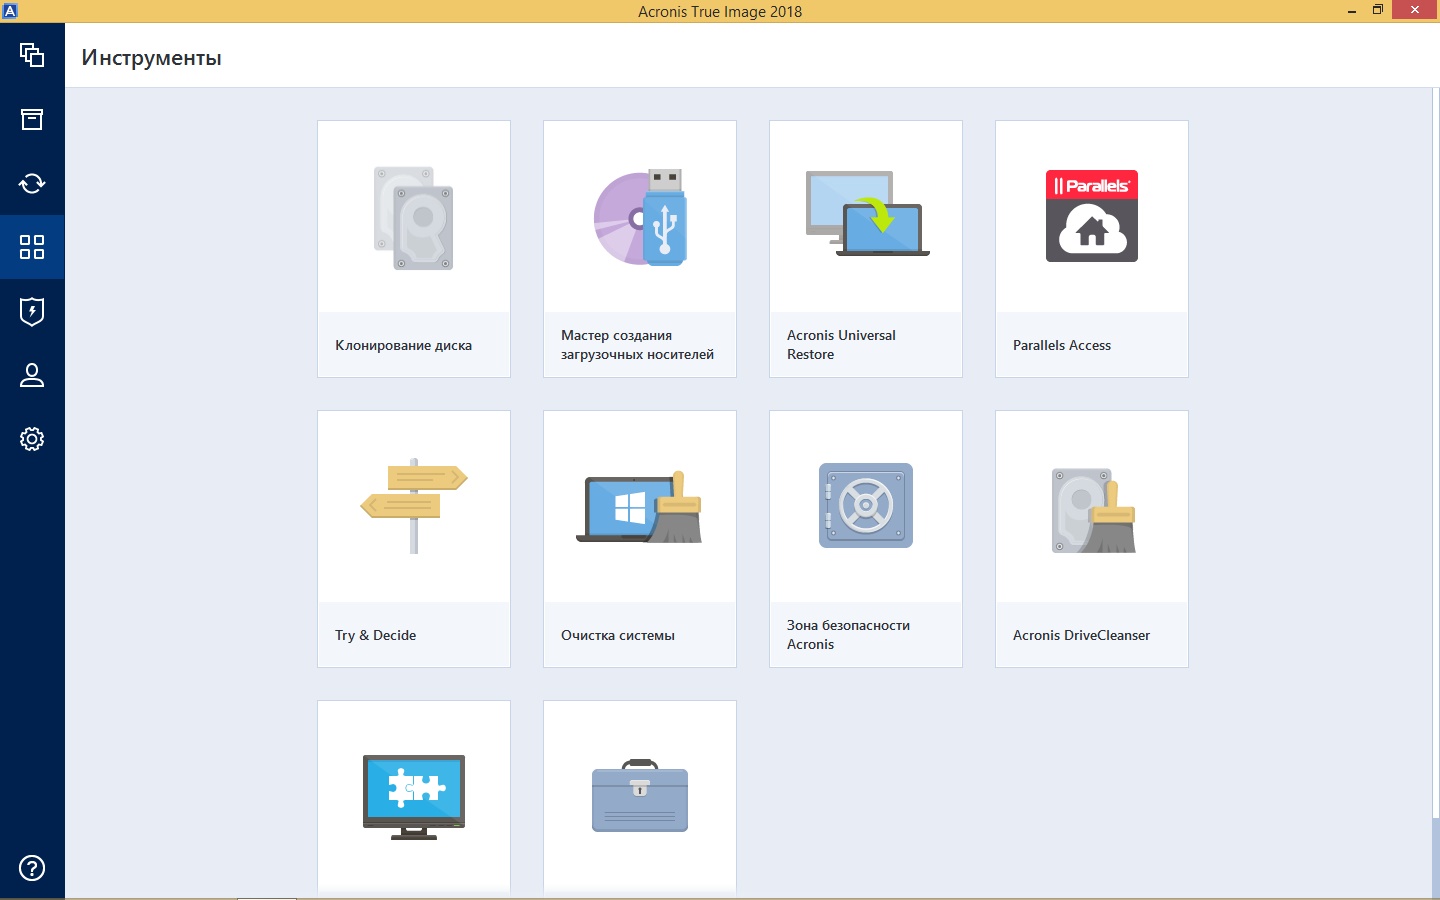Click the disk cloning hard drives icon
Screen dimensions: 1440x900
point(414,218)
